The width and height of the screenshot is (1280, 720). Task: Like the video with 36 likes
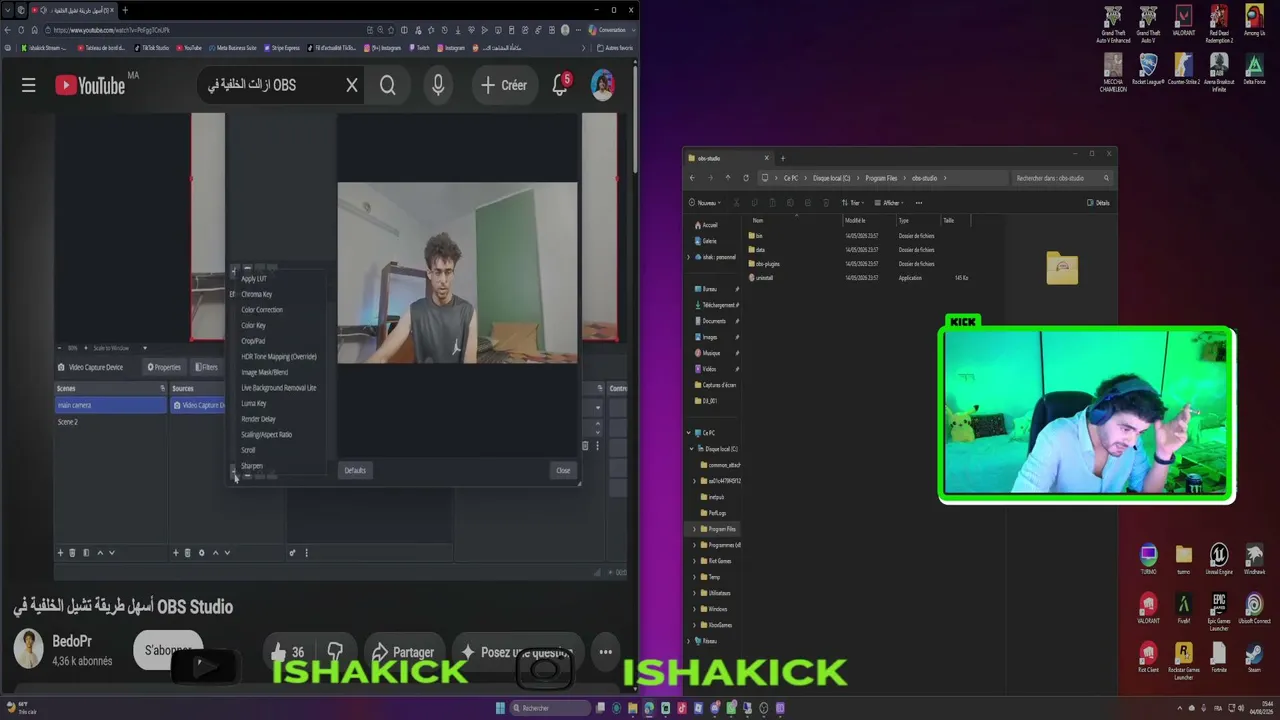287,652
